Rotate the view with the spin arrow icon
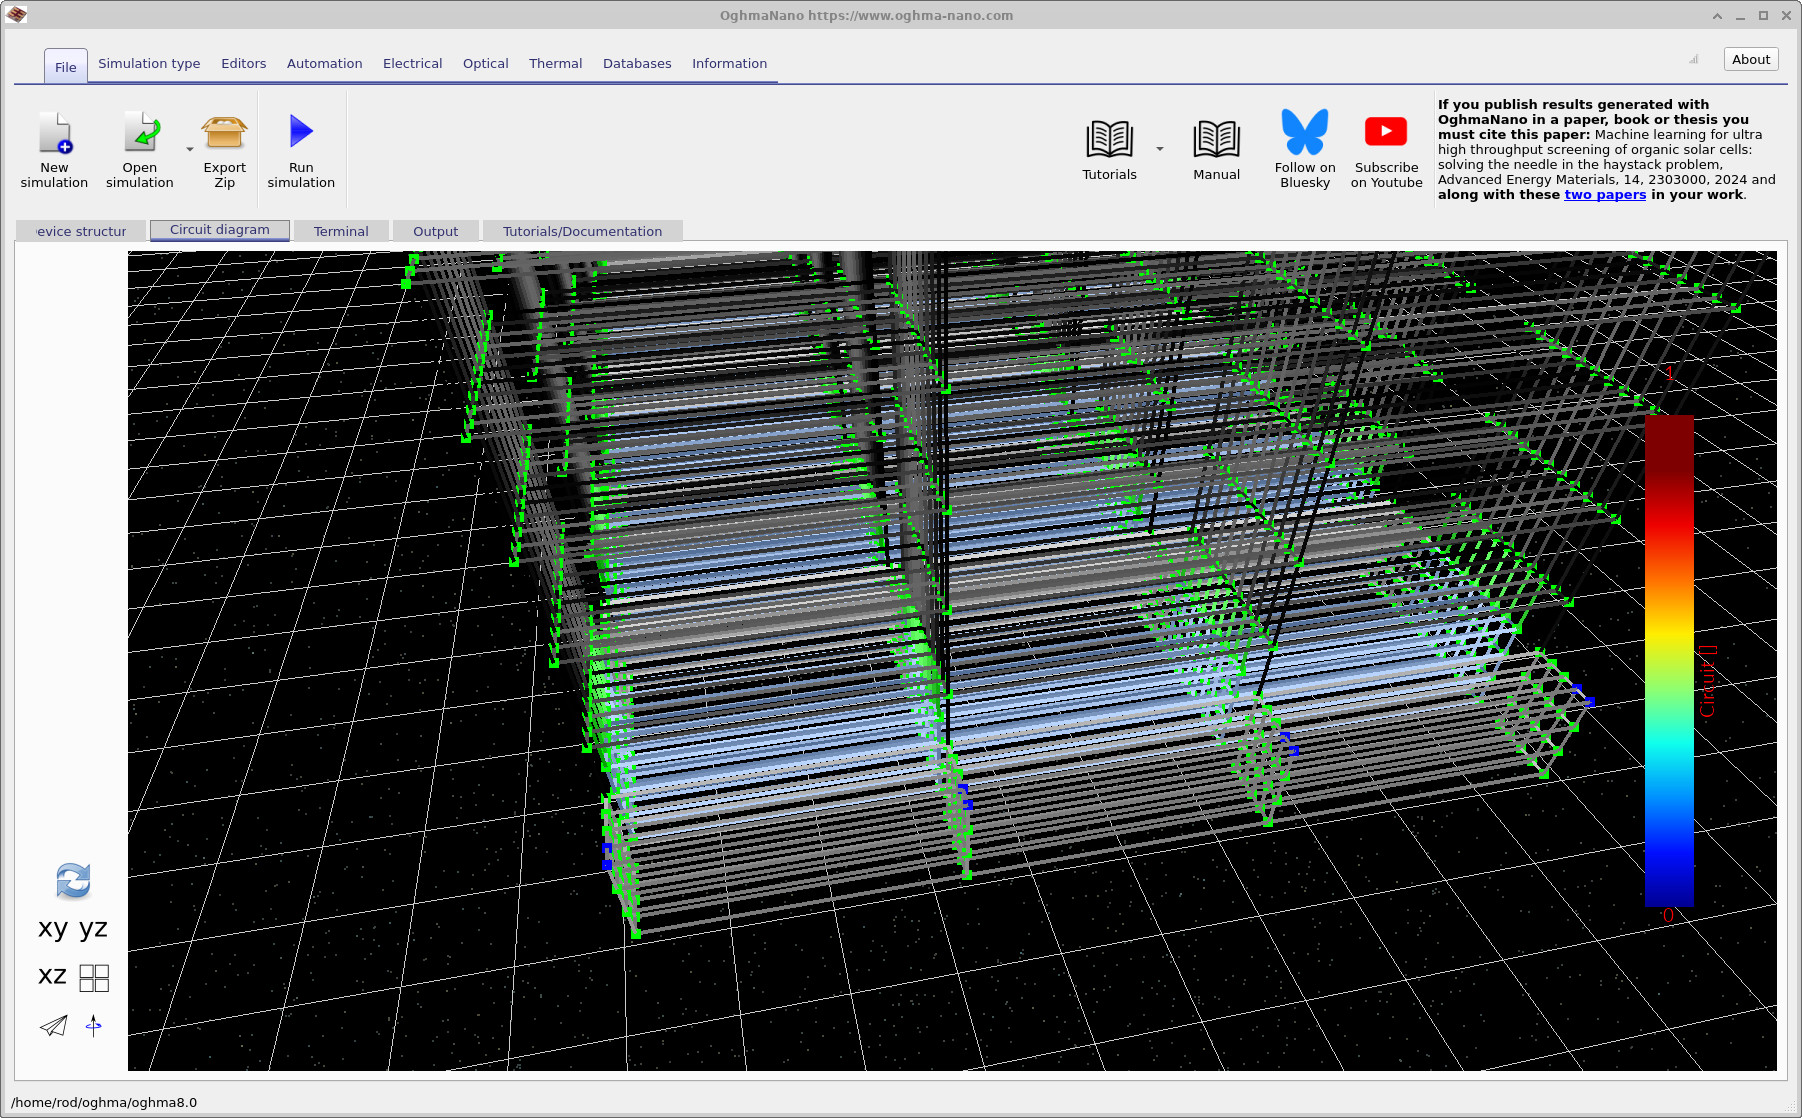Image resolution: width=1802 pixels, height=1118 pixels. (x=94, y=1025)
